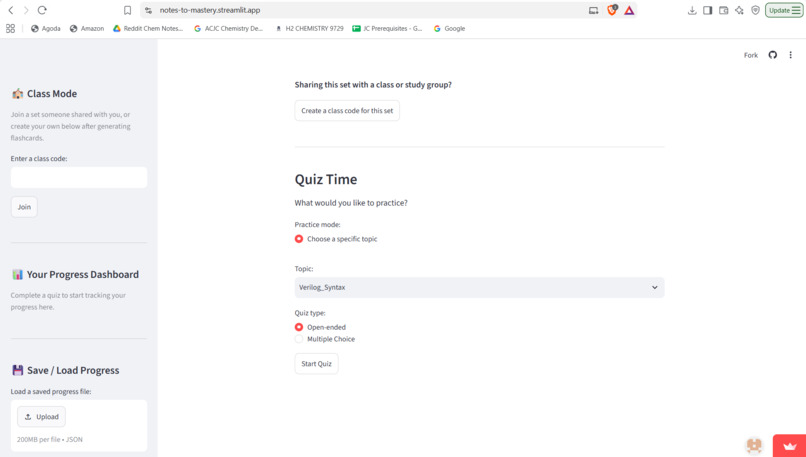
Task: Click Upload to load a progress file
Action: [x=41, y=417]
